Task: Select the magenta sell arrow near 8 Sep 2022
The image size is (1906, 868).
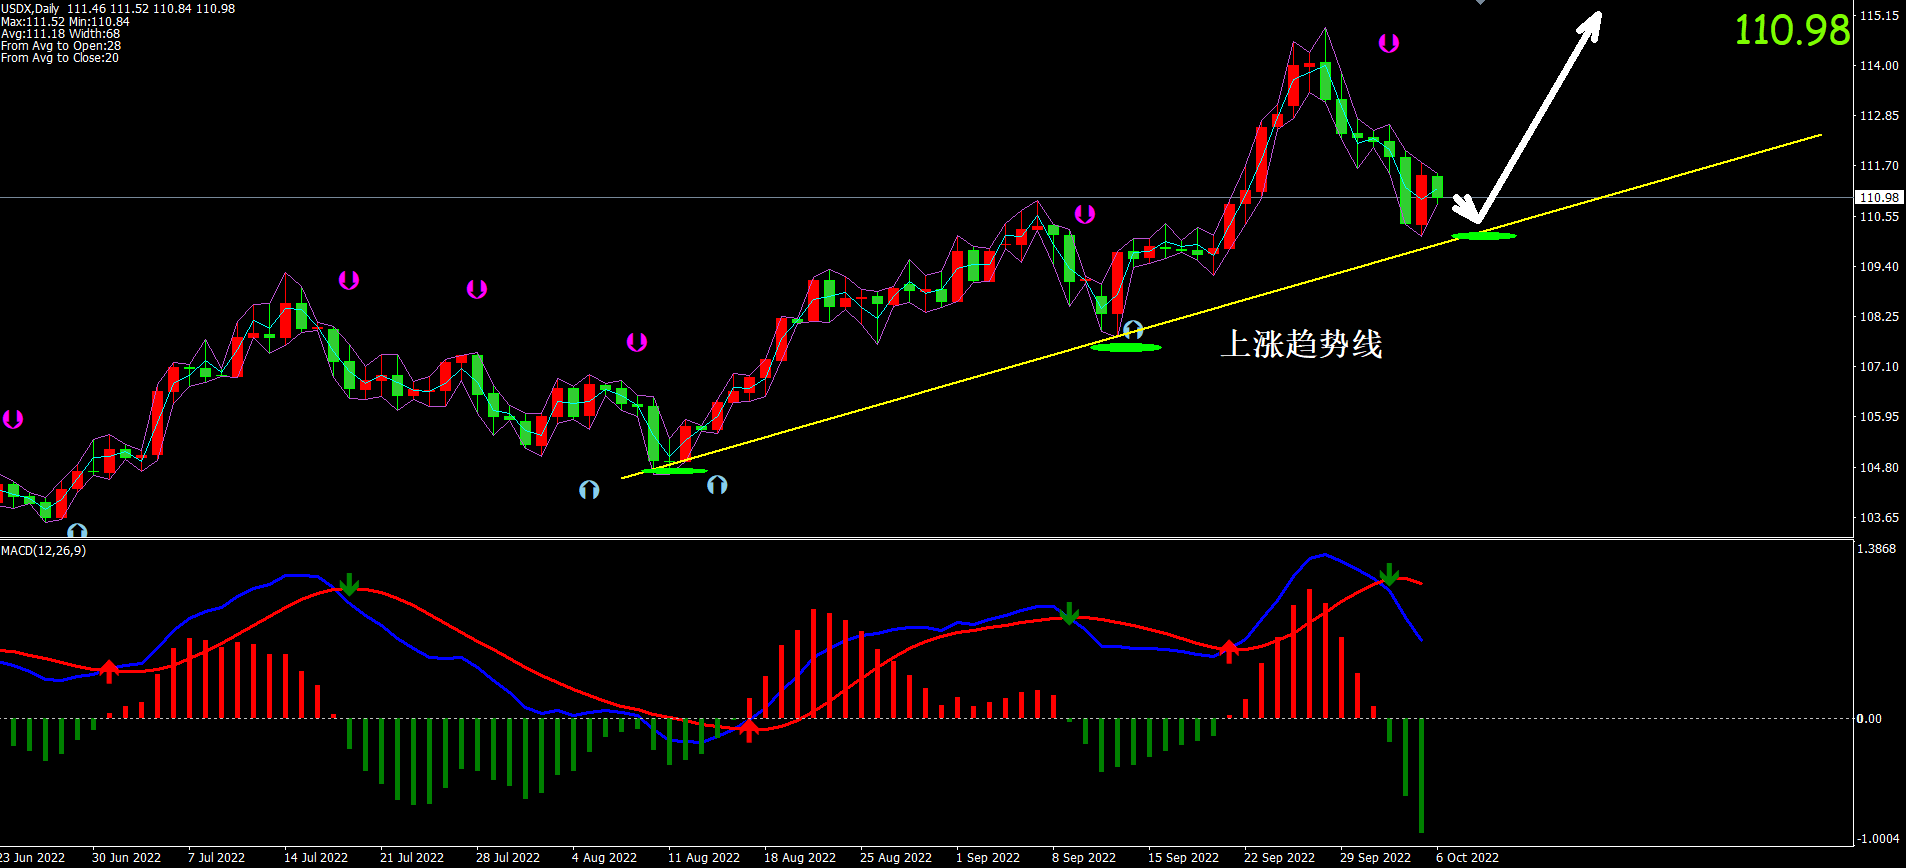Action: pos(1085,214)
